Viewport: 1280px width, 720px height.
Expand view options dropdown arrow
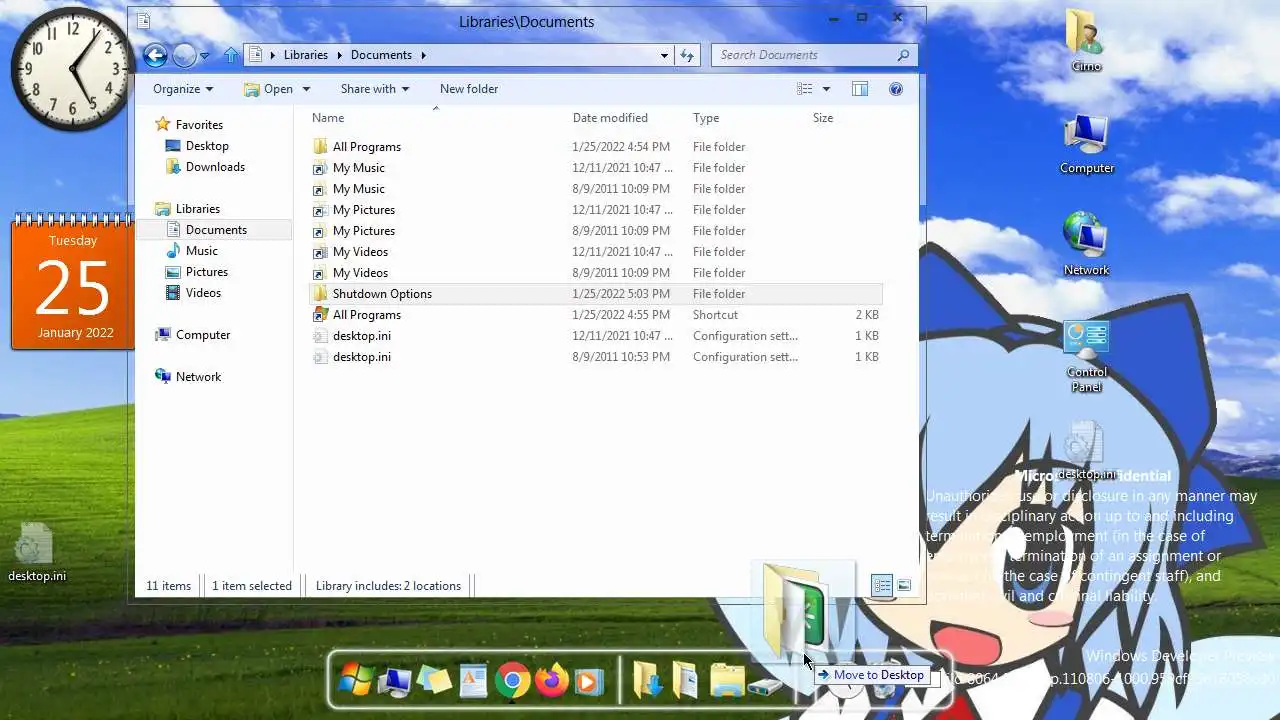click(826, 89)
